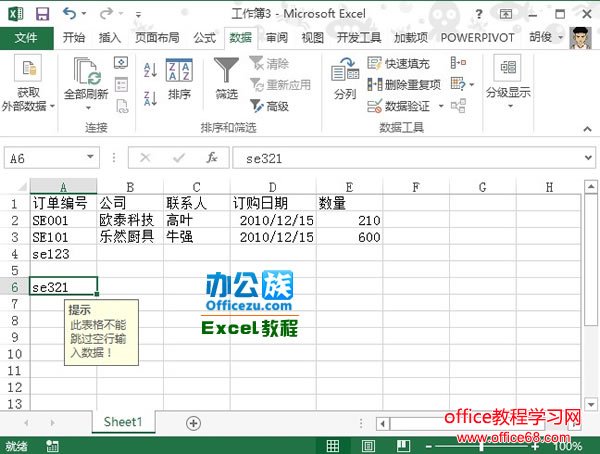
Task: Toggle the Filter funnel icon
Action: pyautogui.click(x=226, y=70)
